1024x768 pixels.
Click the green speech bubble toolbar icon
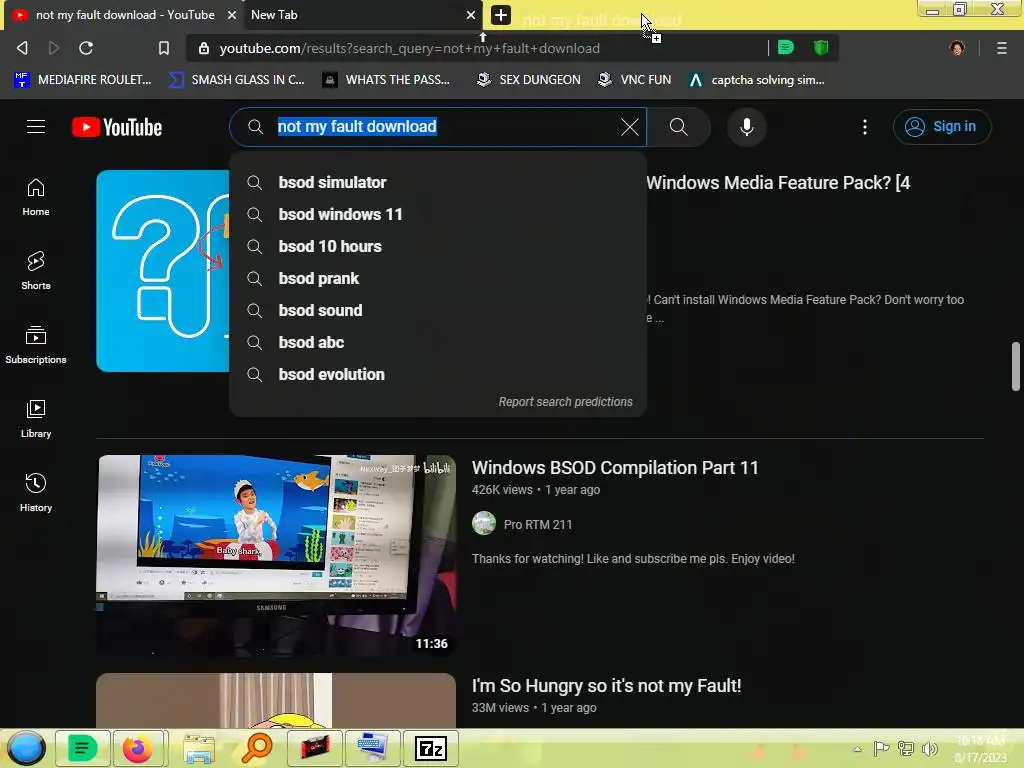pyautogui.click(x=786, y=47)
